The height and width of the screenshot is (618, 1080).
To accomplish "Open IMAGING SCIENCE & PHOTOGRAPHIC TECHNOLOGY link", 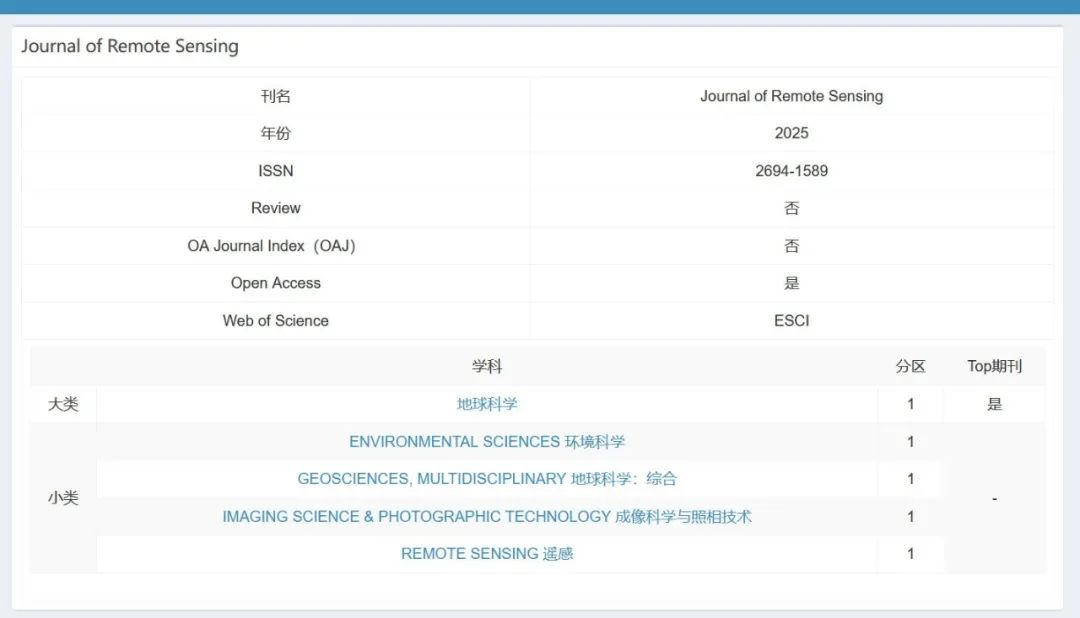I will tap(487, 517).
